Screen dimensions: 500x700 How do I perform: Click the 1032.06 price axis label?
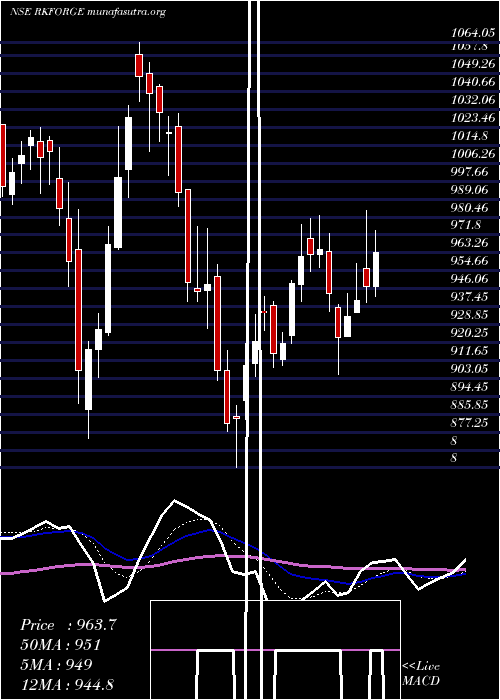473,100
